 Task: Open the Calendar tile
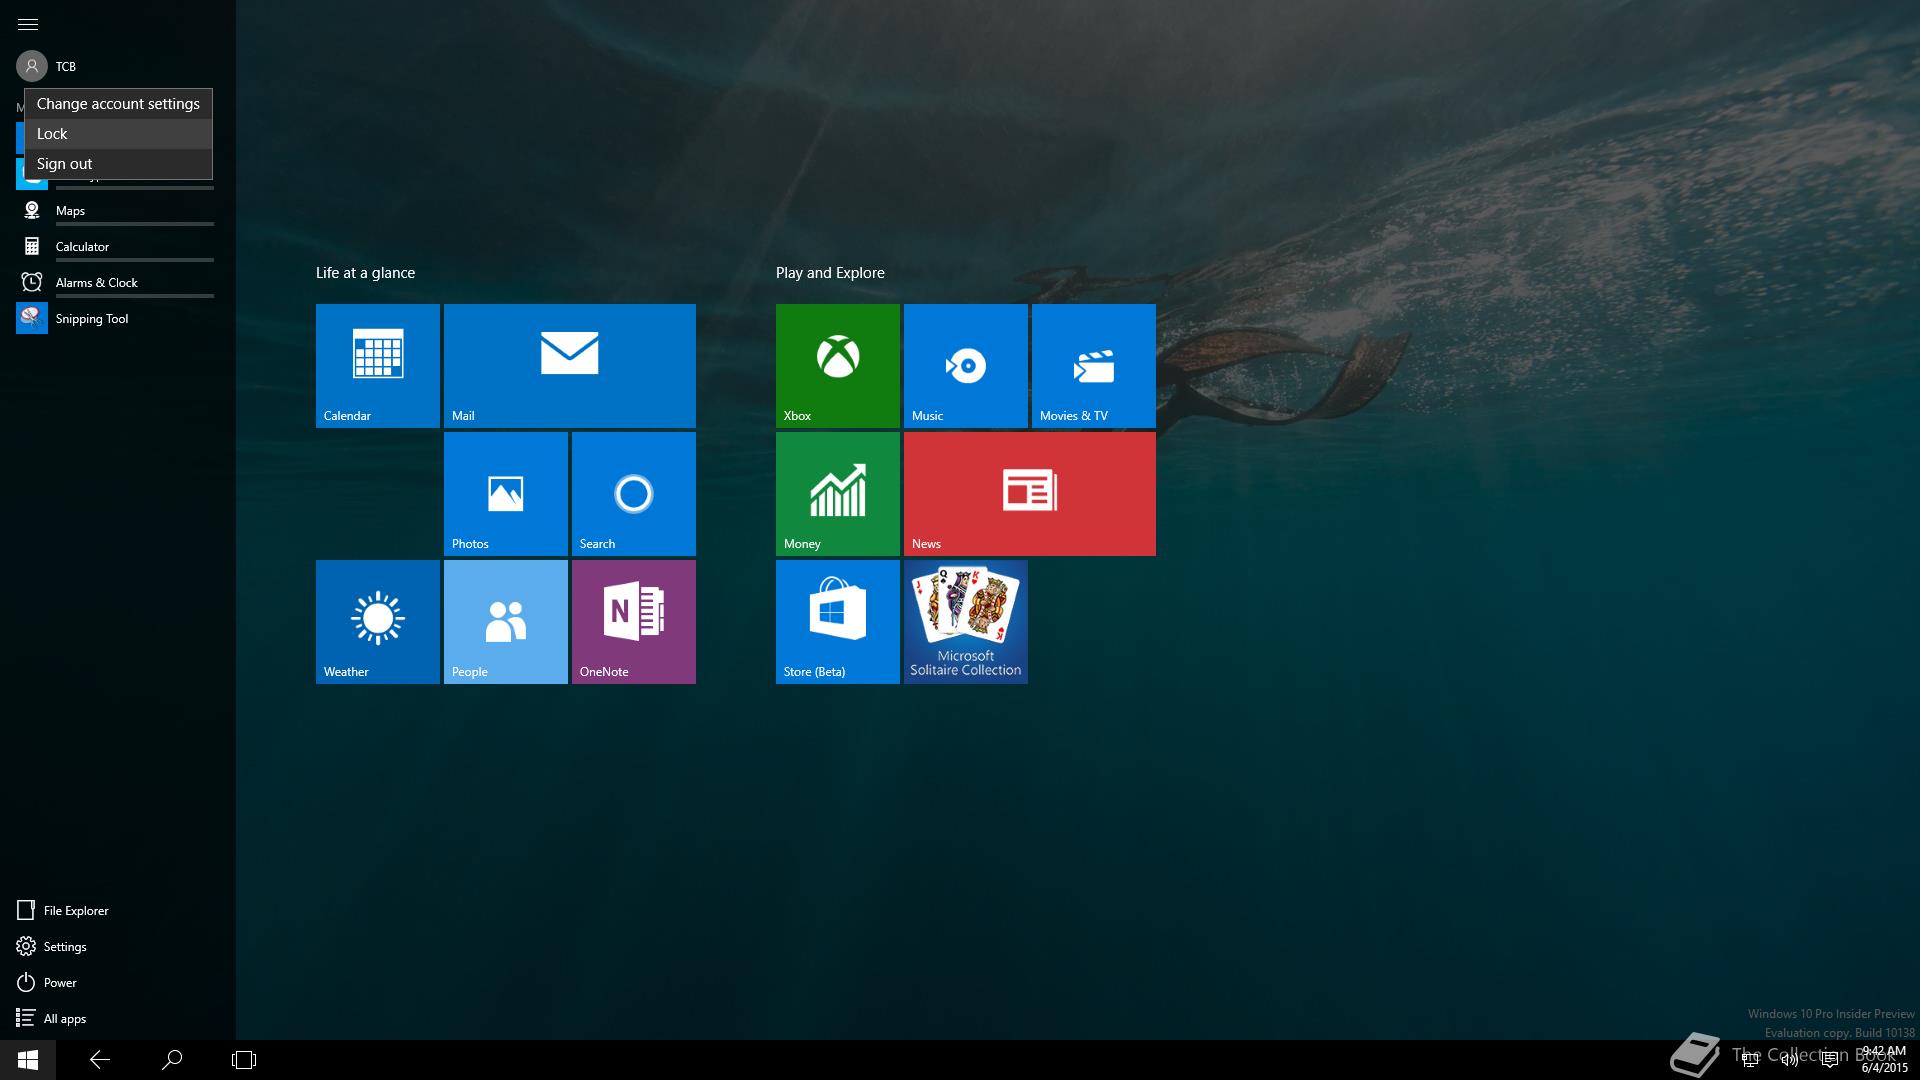[x=377, y=366]
